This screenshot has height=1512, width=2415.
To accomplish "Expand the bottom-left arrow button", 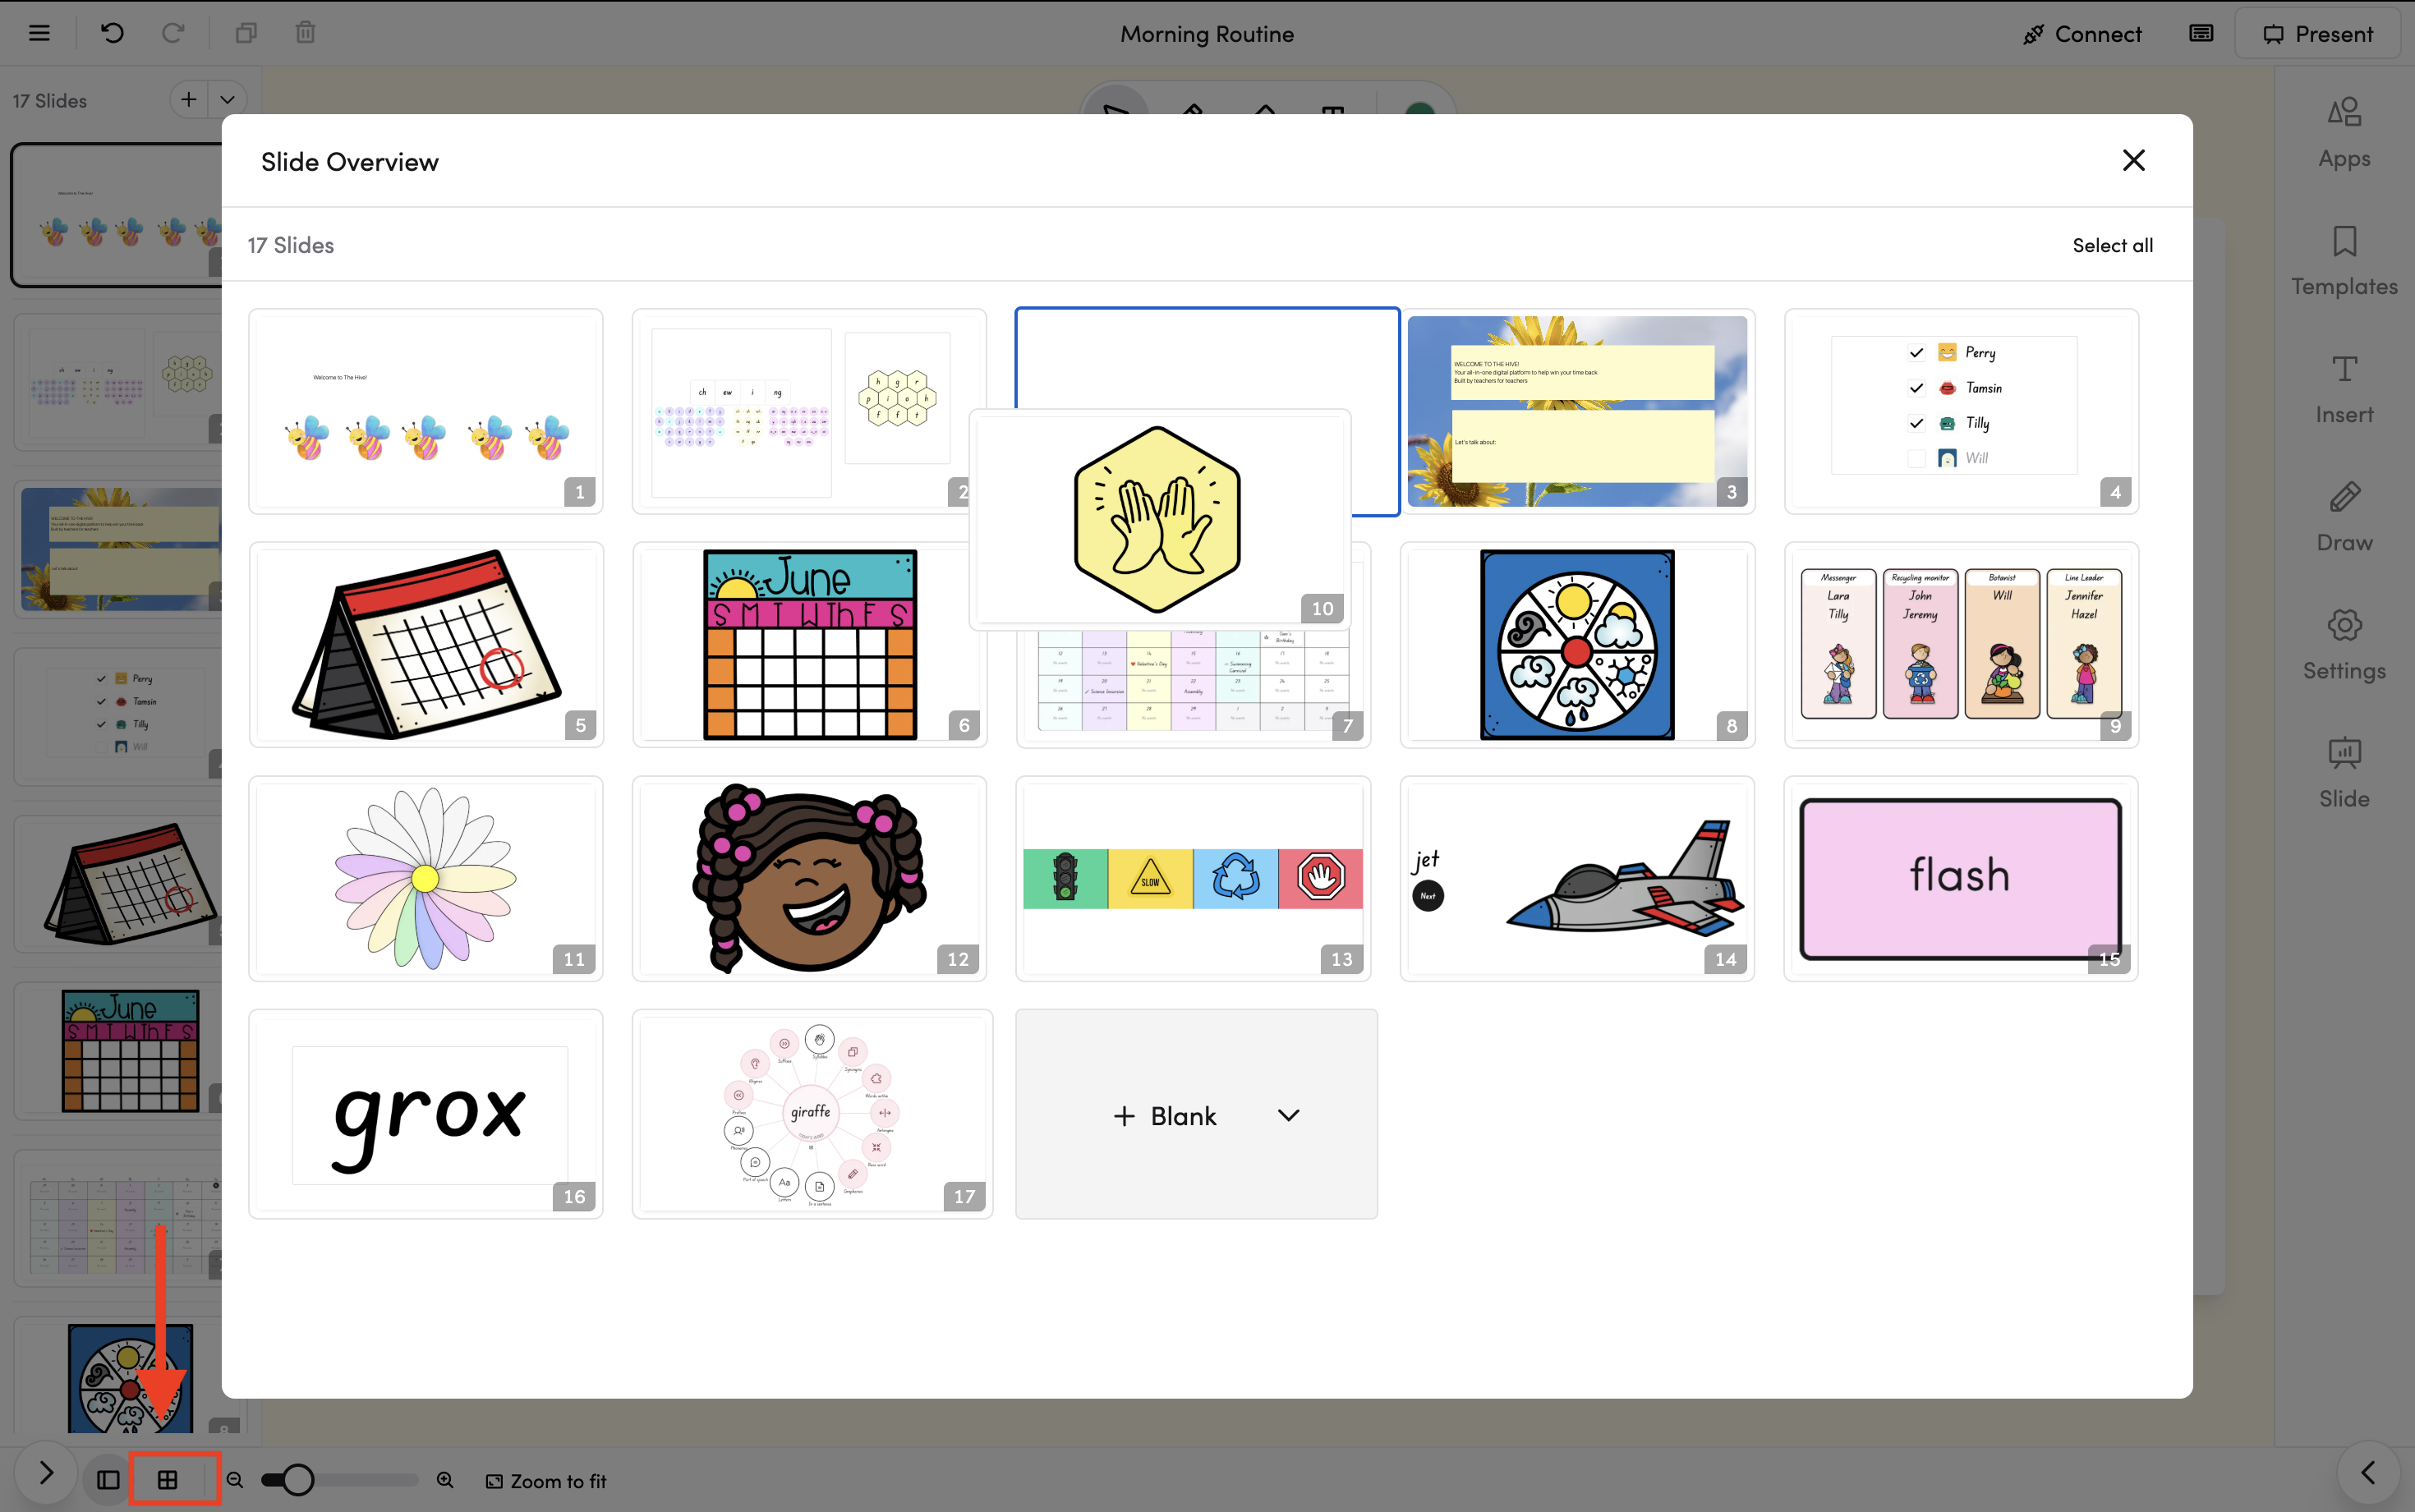I will pos(46,1472).
